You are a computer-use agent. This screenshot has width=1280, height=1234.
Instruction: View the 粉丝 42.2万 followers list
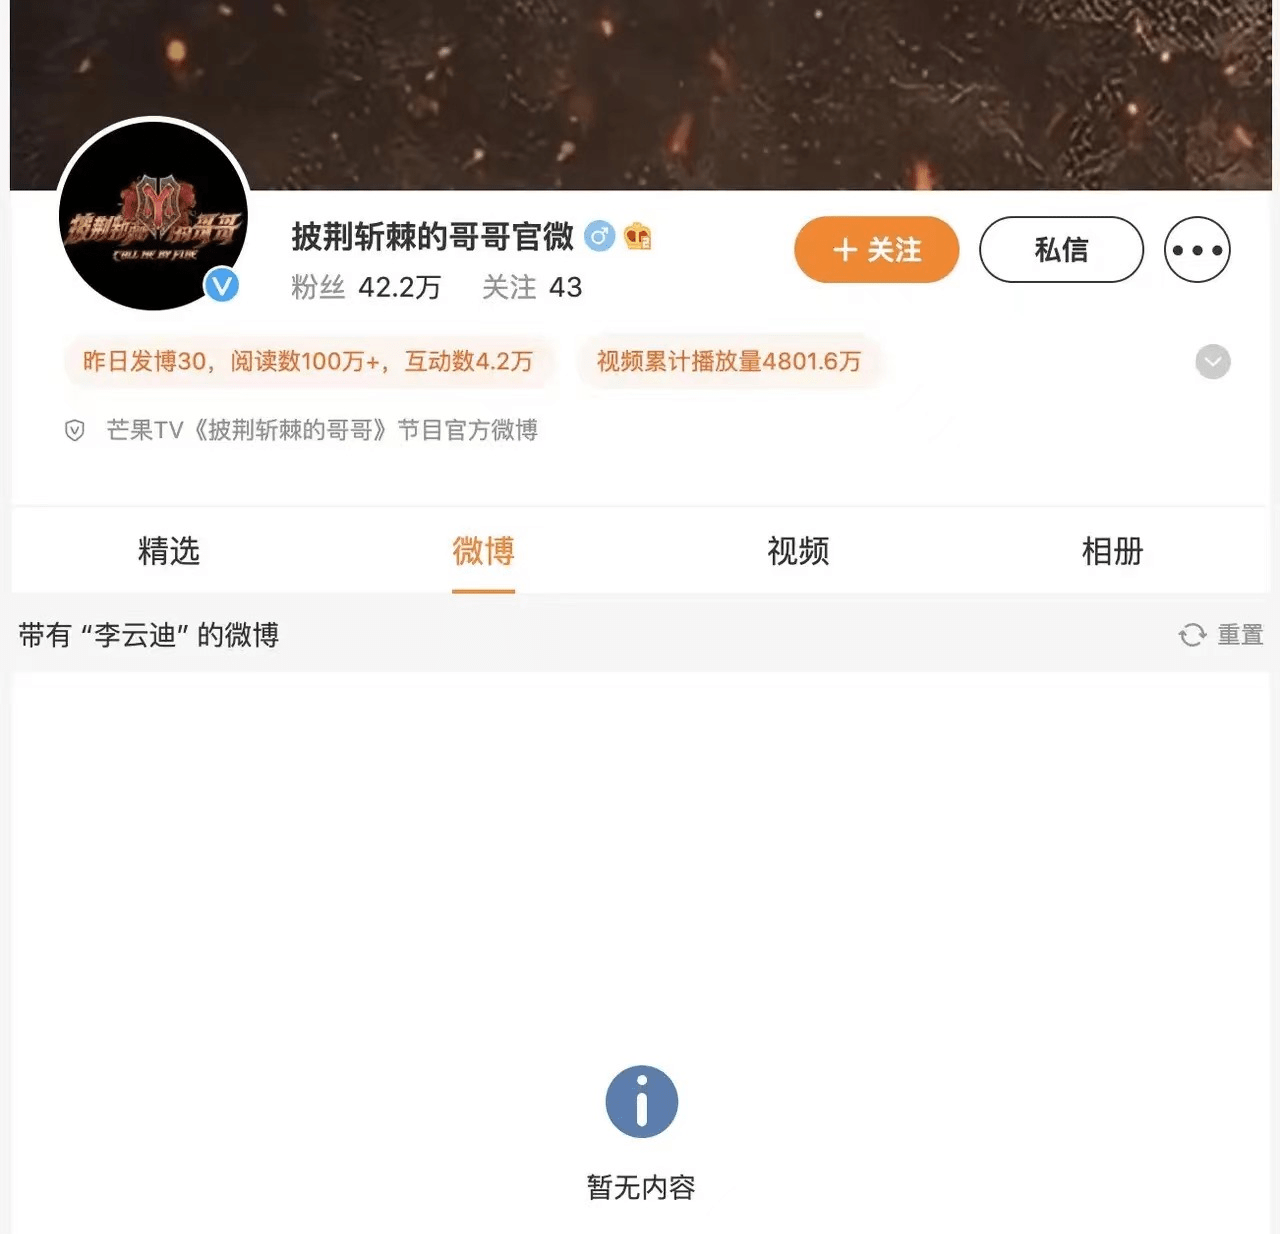point(366,288)
